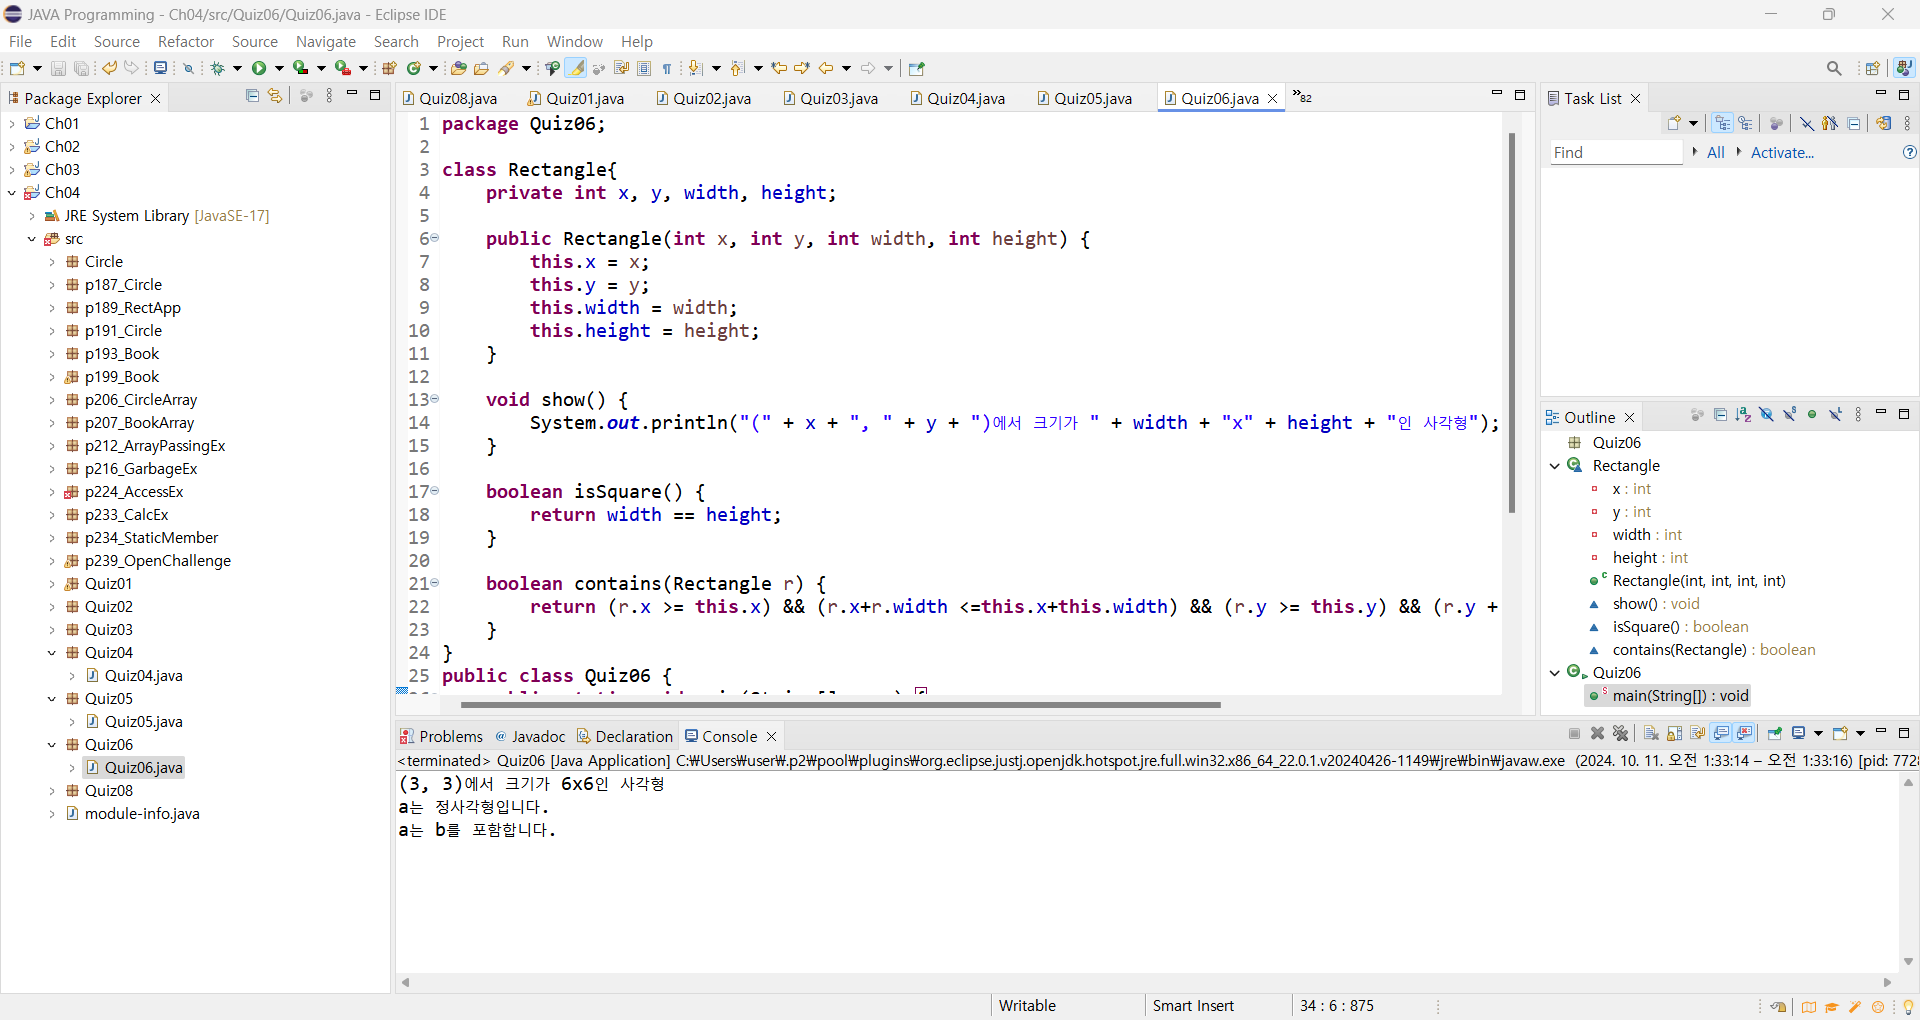Open the Window menu

pyautogui.click(x=574, y=41)
